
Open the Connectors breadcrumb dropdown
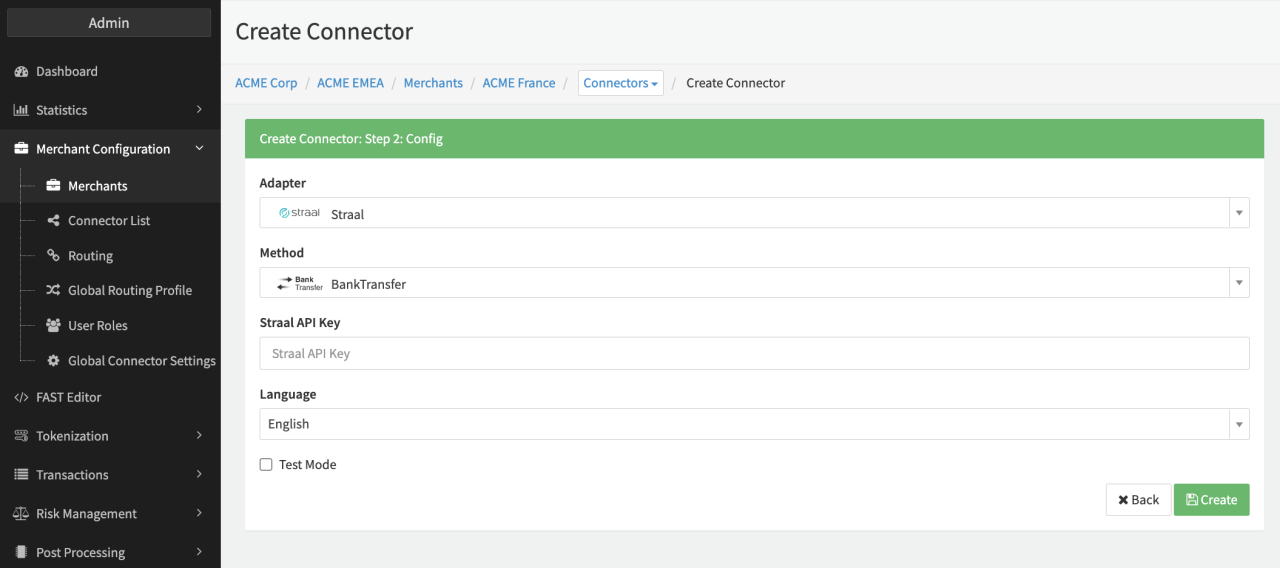(x=620, y=83)
